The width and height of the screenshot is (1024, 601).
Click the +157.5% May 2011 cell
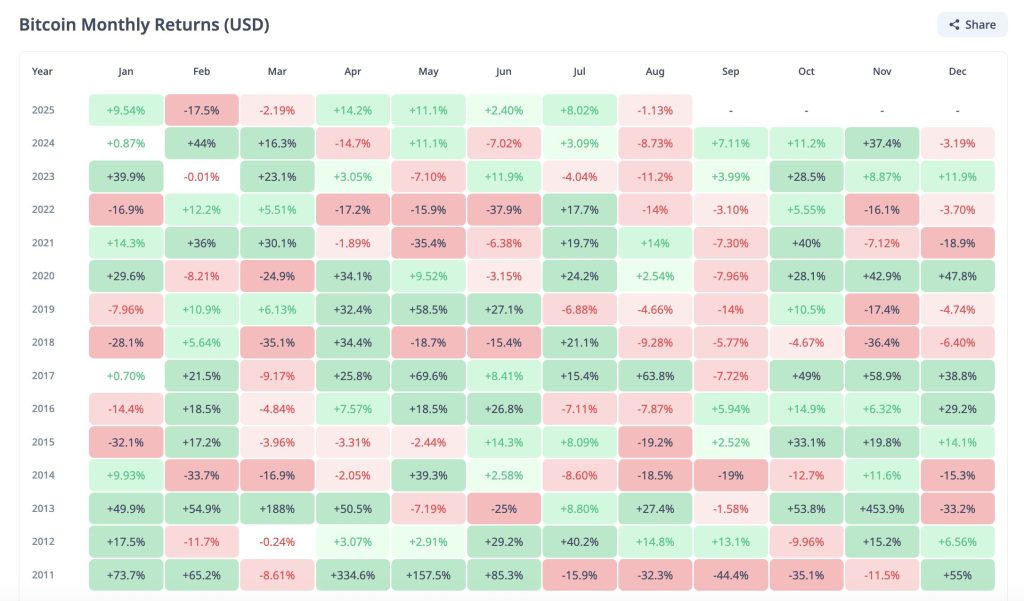tap(427, 575)
